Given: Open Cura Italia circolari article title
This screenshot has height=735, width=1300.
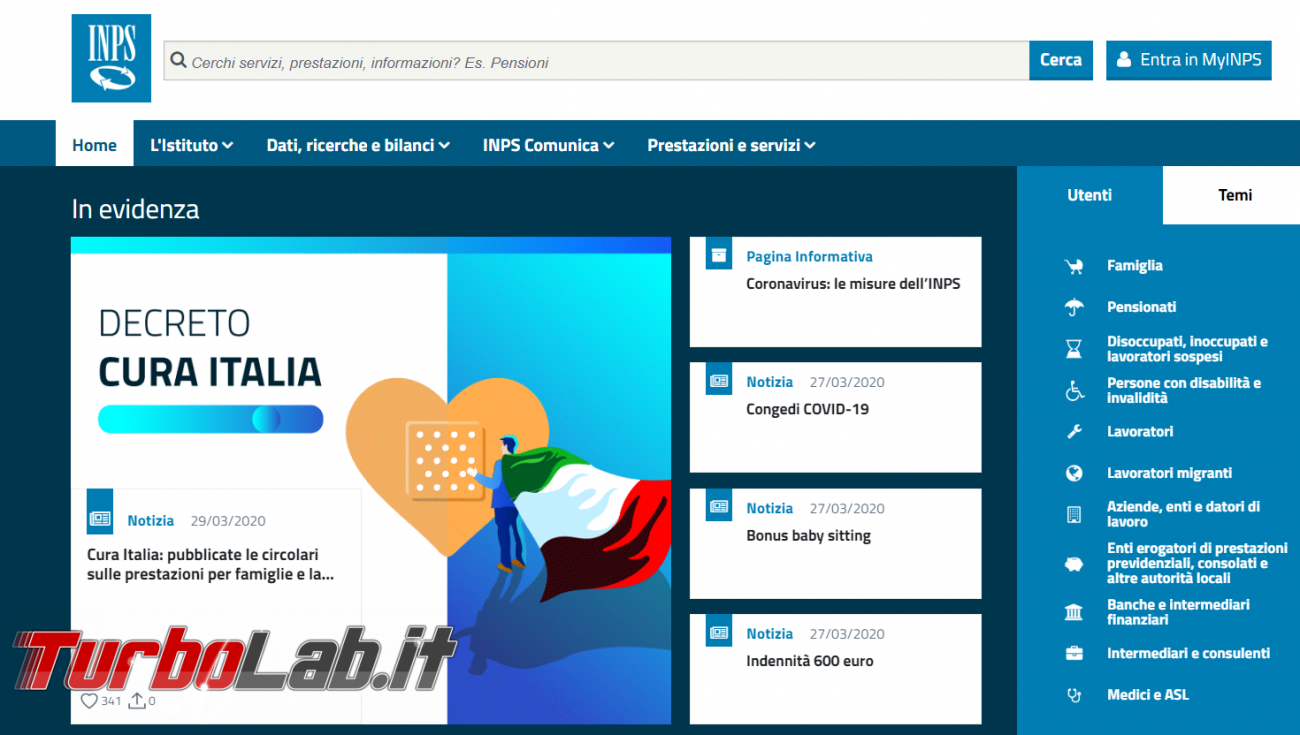Looking at the screenshot, I should click(211, 564).
